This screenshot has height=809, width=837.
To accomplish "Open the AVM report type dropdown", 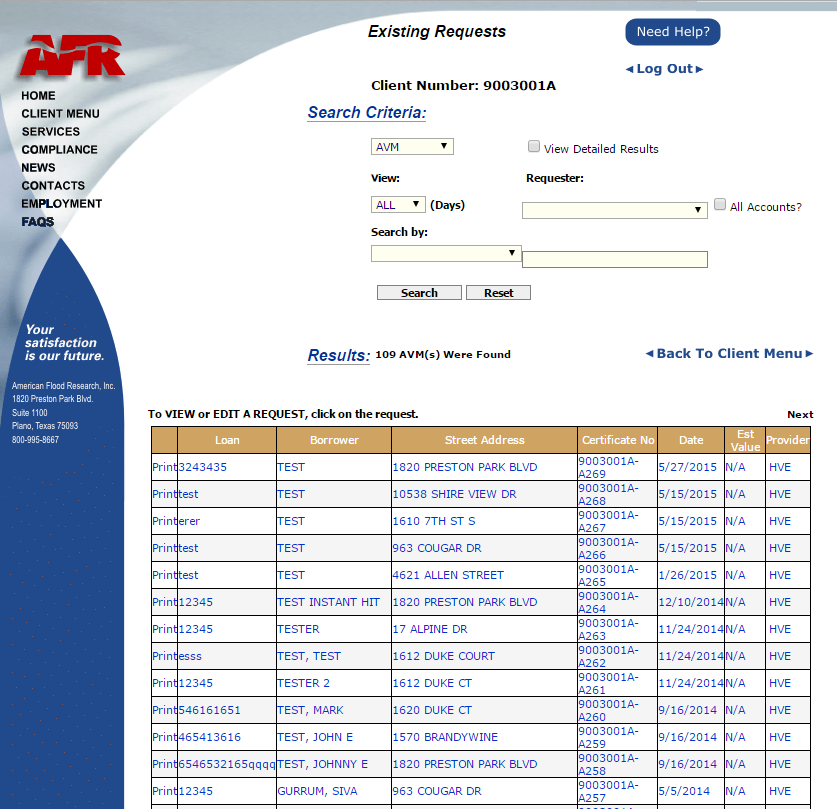I will click(412, 146).
